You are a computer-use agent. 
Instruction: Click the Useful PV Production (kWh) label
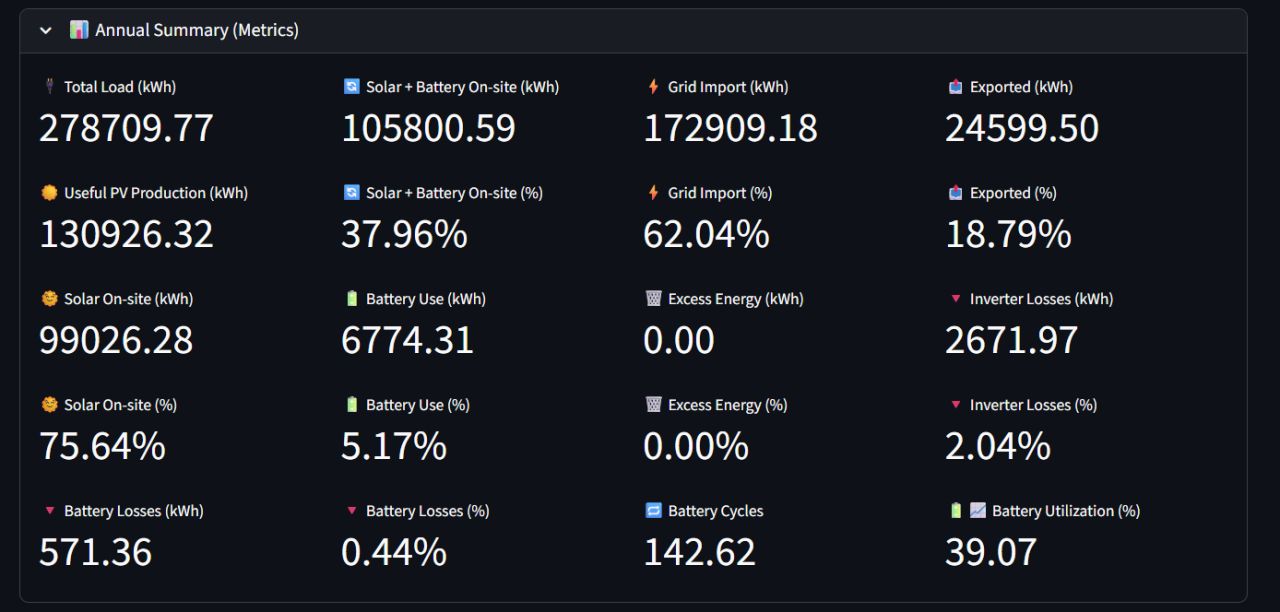(156, 193)
